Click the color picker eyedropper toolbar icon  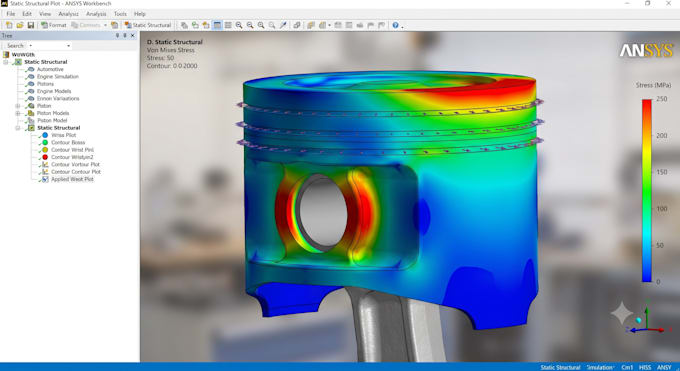(283, 25)
